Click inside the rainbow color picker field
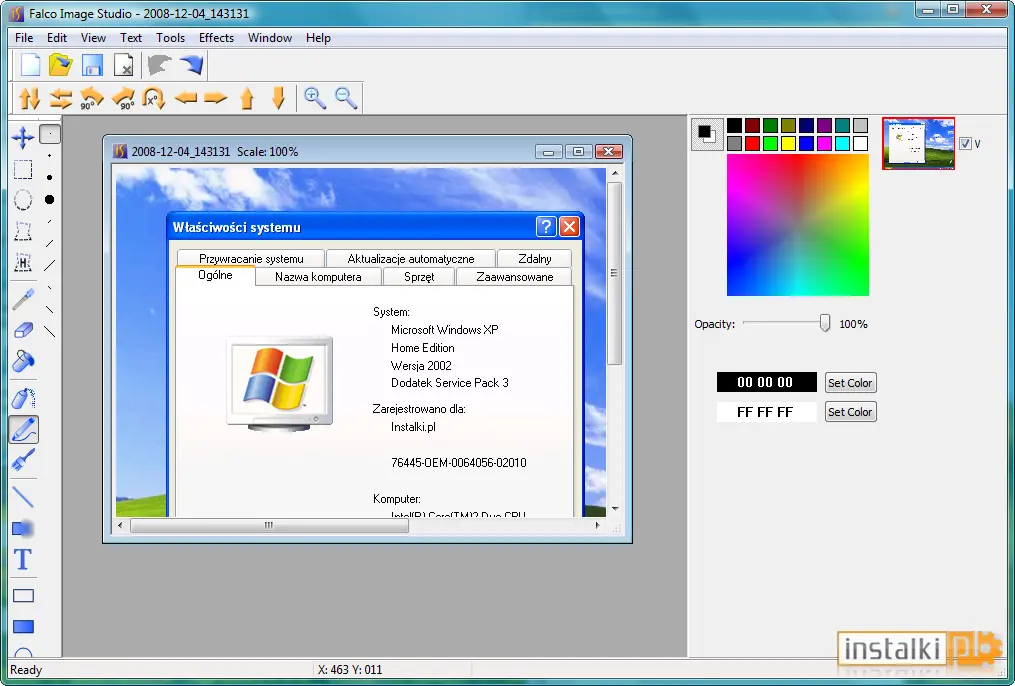Screen dimensions: 1015x686 tap(798, 225)
